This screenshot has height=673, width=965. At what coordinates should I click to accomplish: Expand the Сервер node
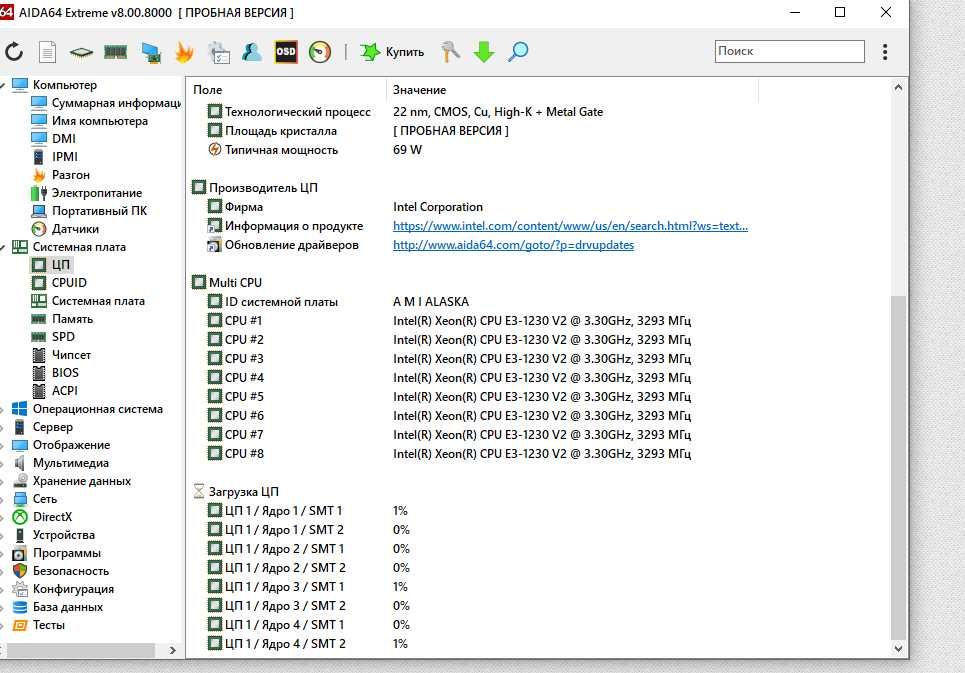2,427
